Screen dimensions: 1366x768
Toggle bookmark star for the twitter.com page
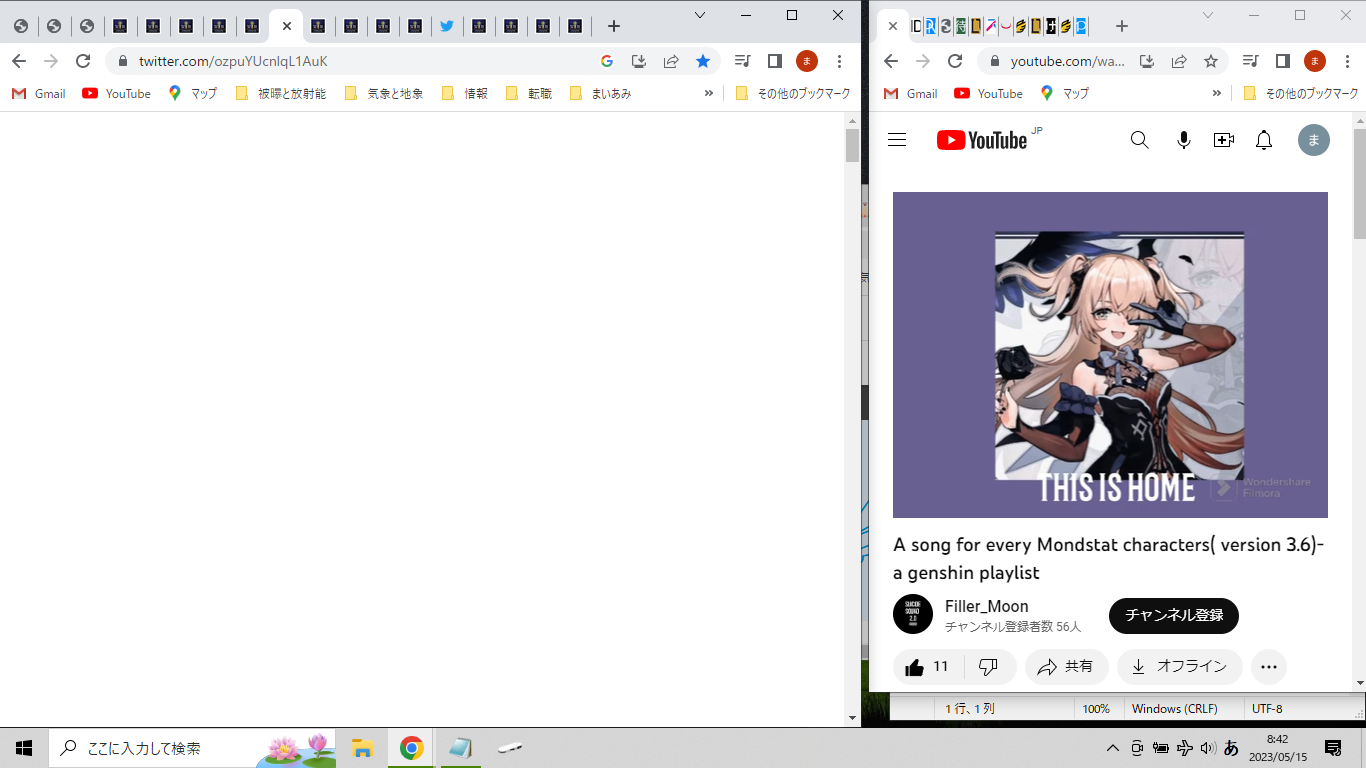703,61
